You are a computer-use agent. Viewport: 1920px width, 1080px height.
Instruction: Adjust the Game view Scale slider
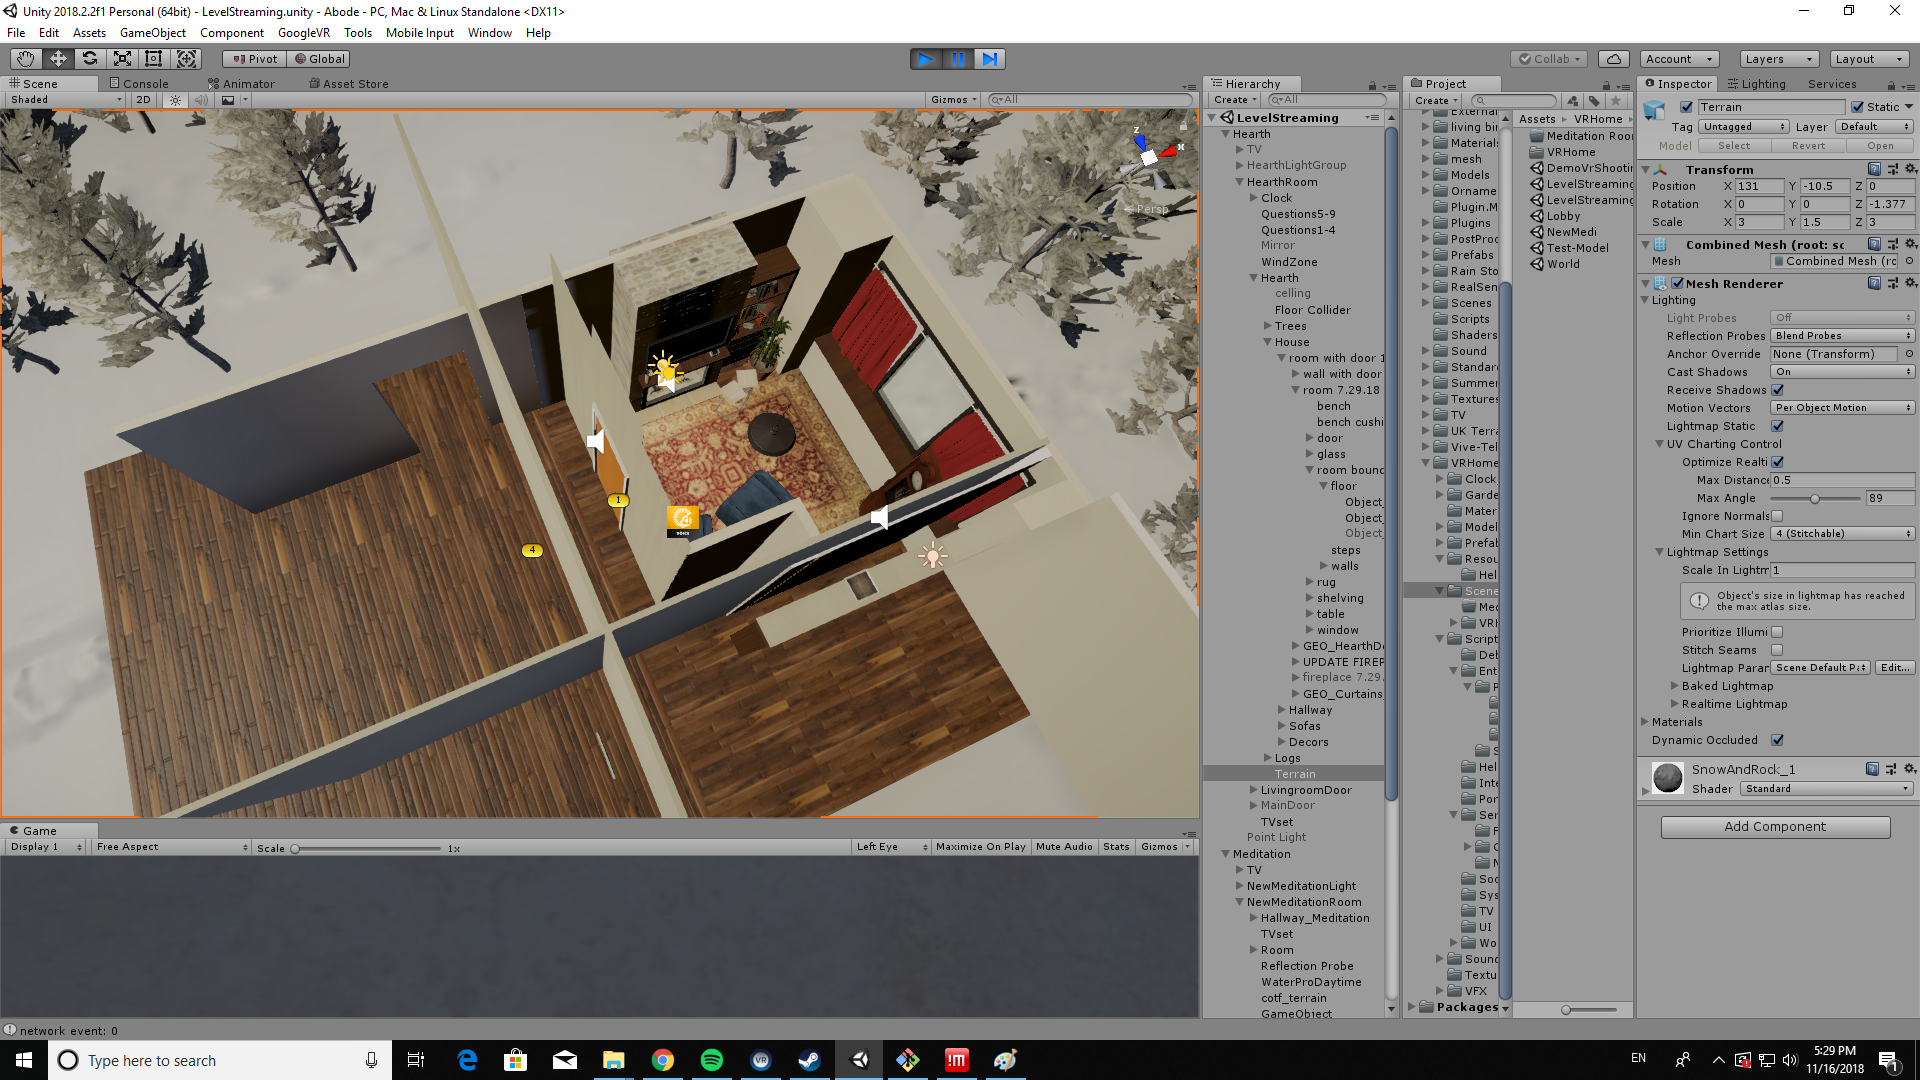367,848
